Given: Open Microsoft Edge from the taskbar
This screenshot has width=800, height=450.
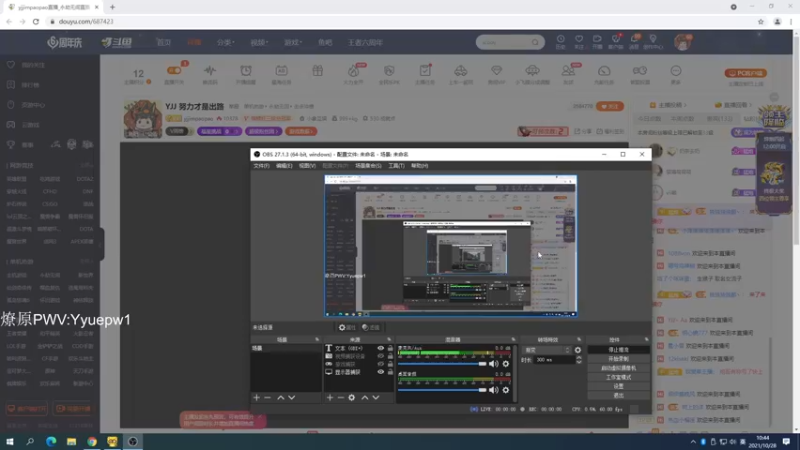Looking at the screenshot, I should (51, 441).
